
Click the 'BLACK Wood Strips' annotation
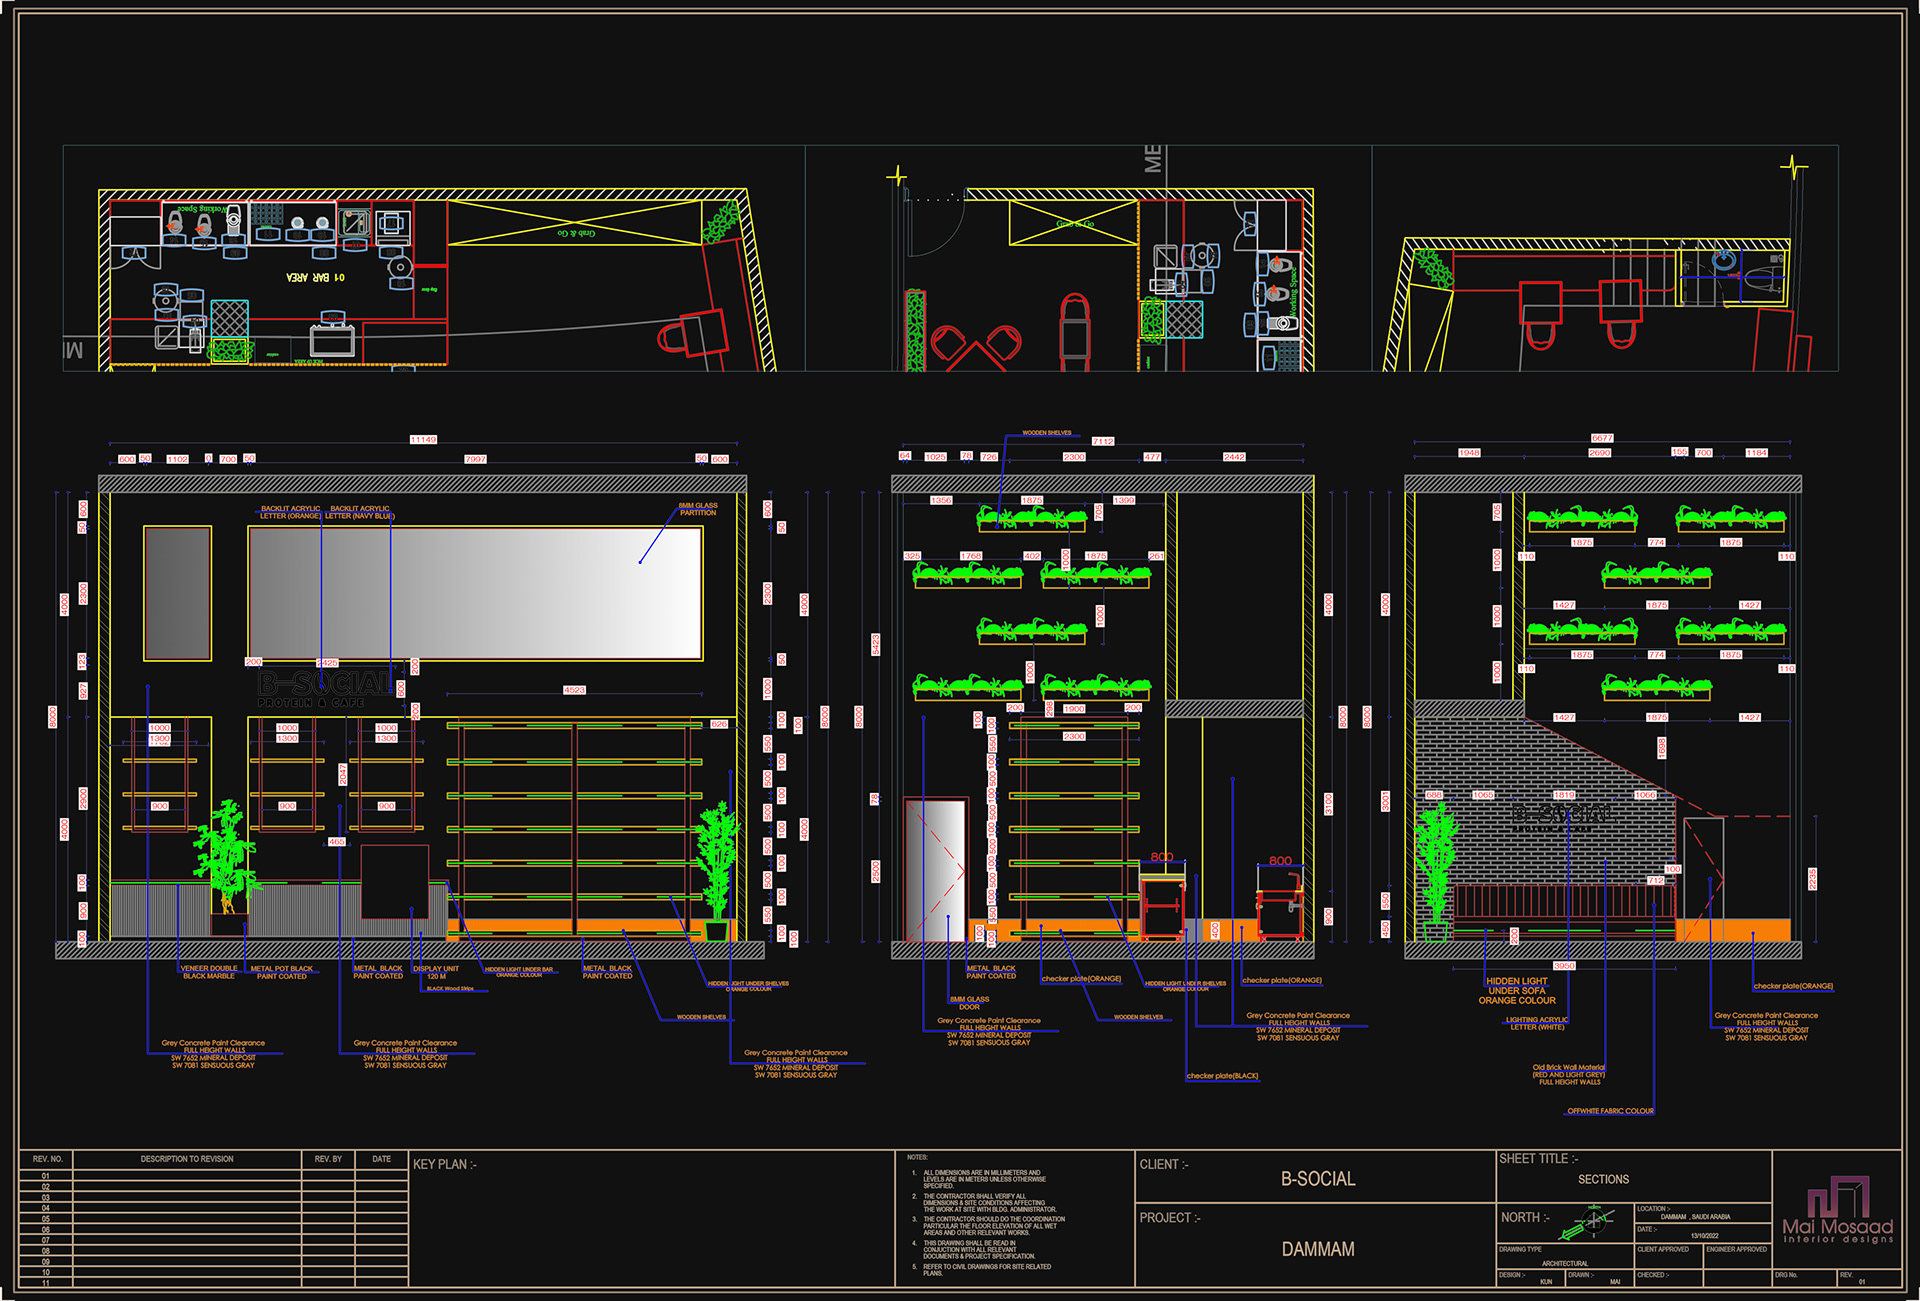coord(450,988)
